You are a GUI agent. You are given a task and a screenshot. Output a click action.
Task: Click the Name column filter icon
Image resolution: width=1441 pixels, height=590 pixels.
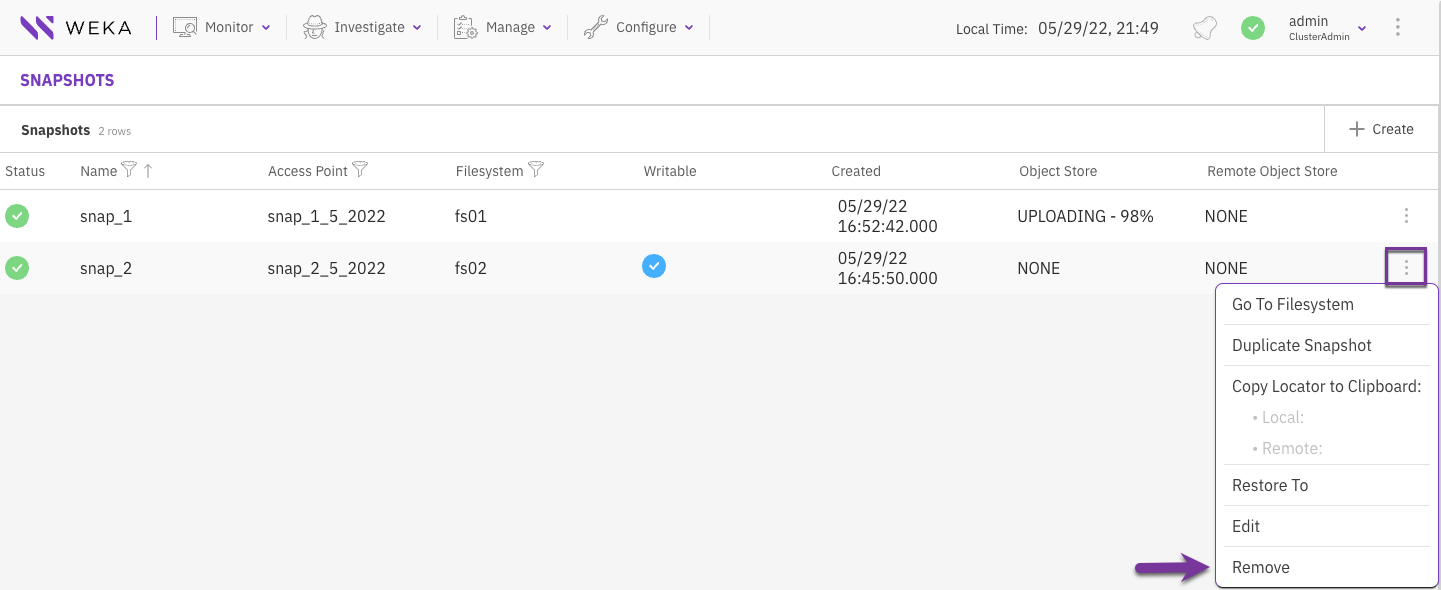129,170
